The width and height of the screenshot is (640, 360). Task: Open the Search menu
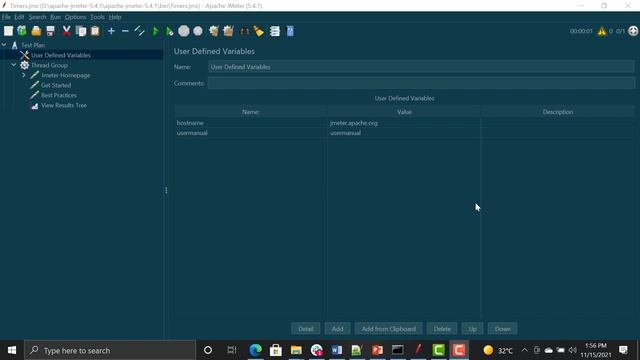[37, 17]
